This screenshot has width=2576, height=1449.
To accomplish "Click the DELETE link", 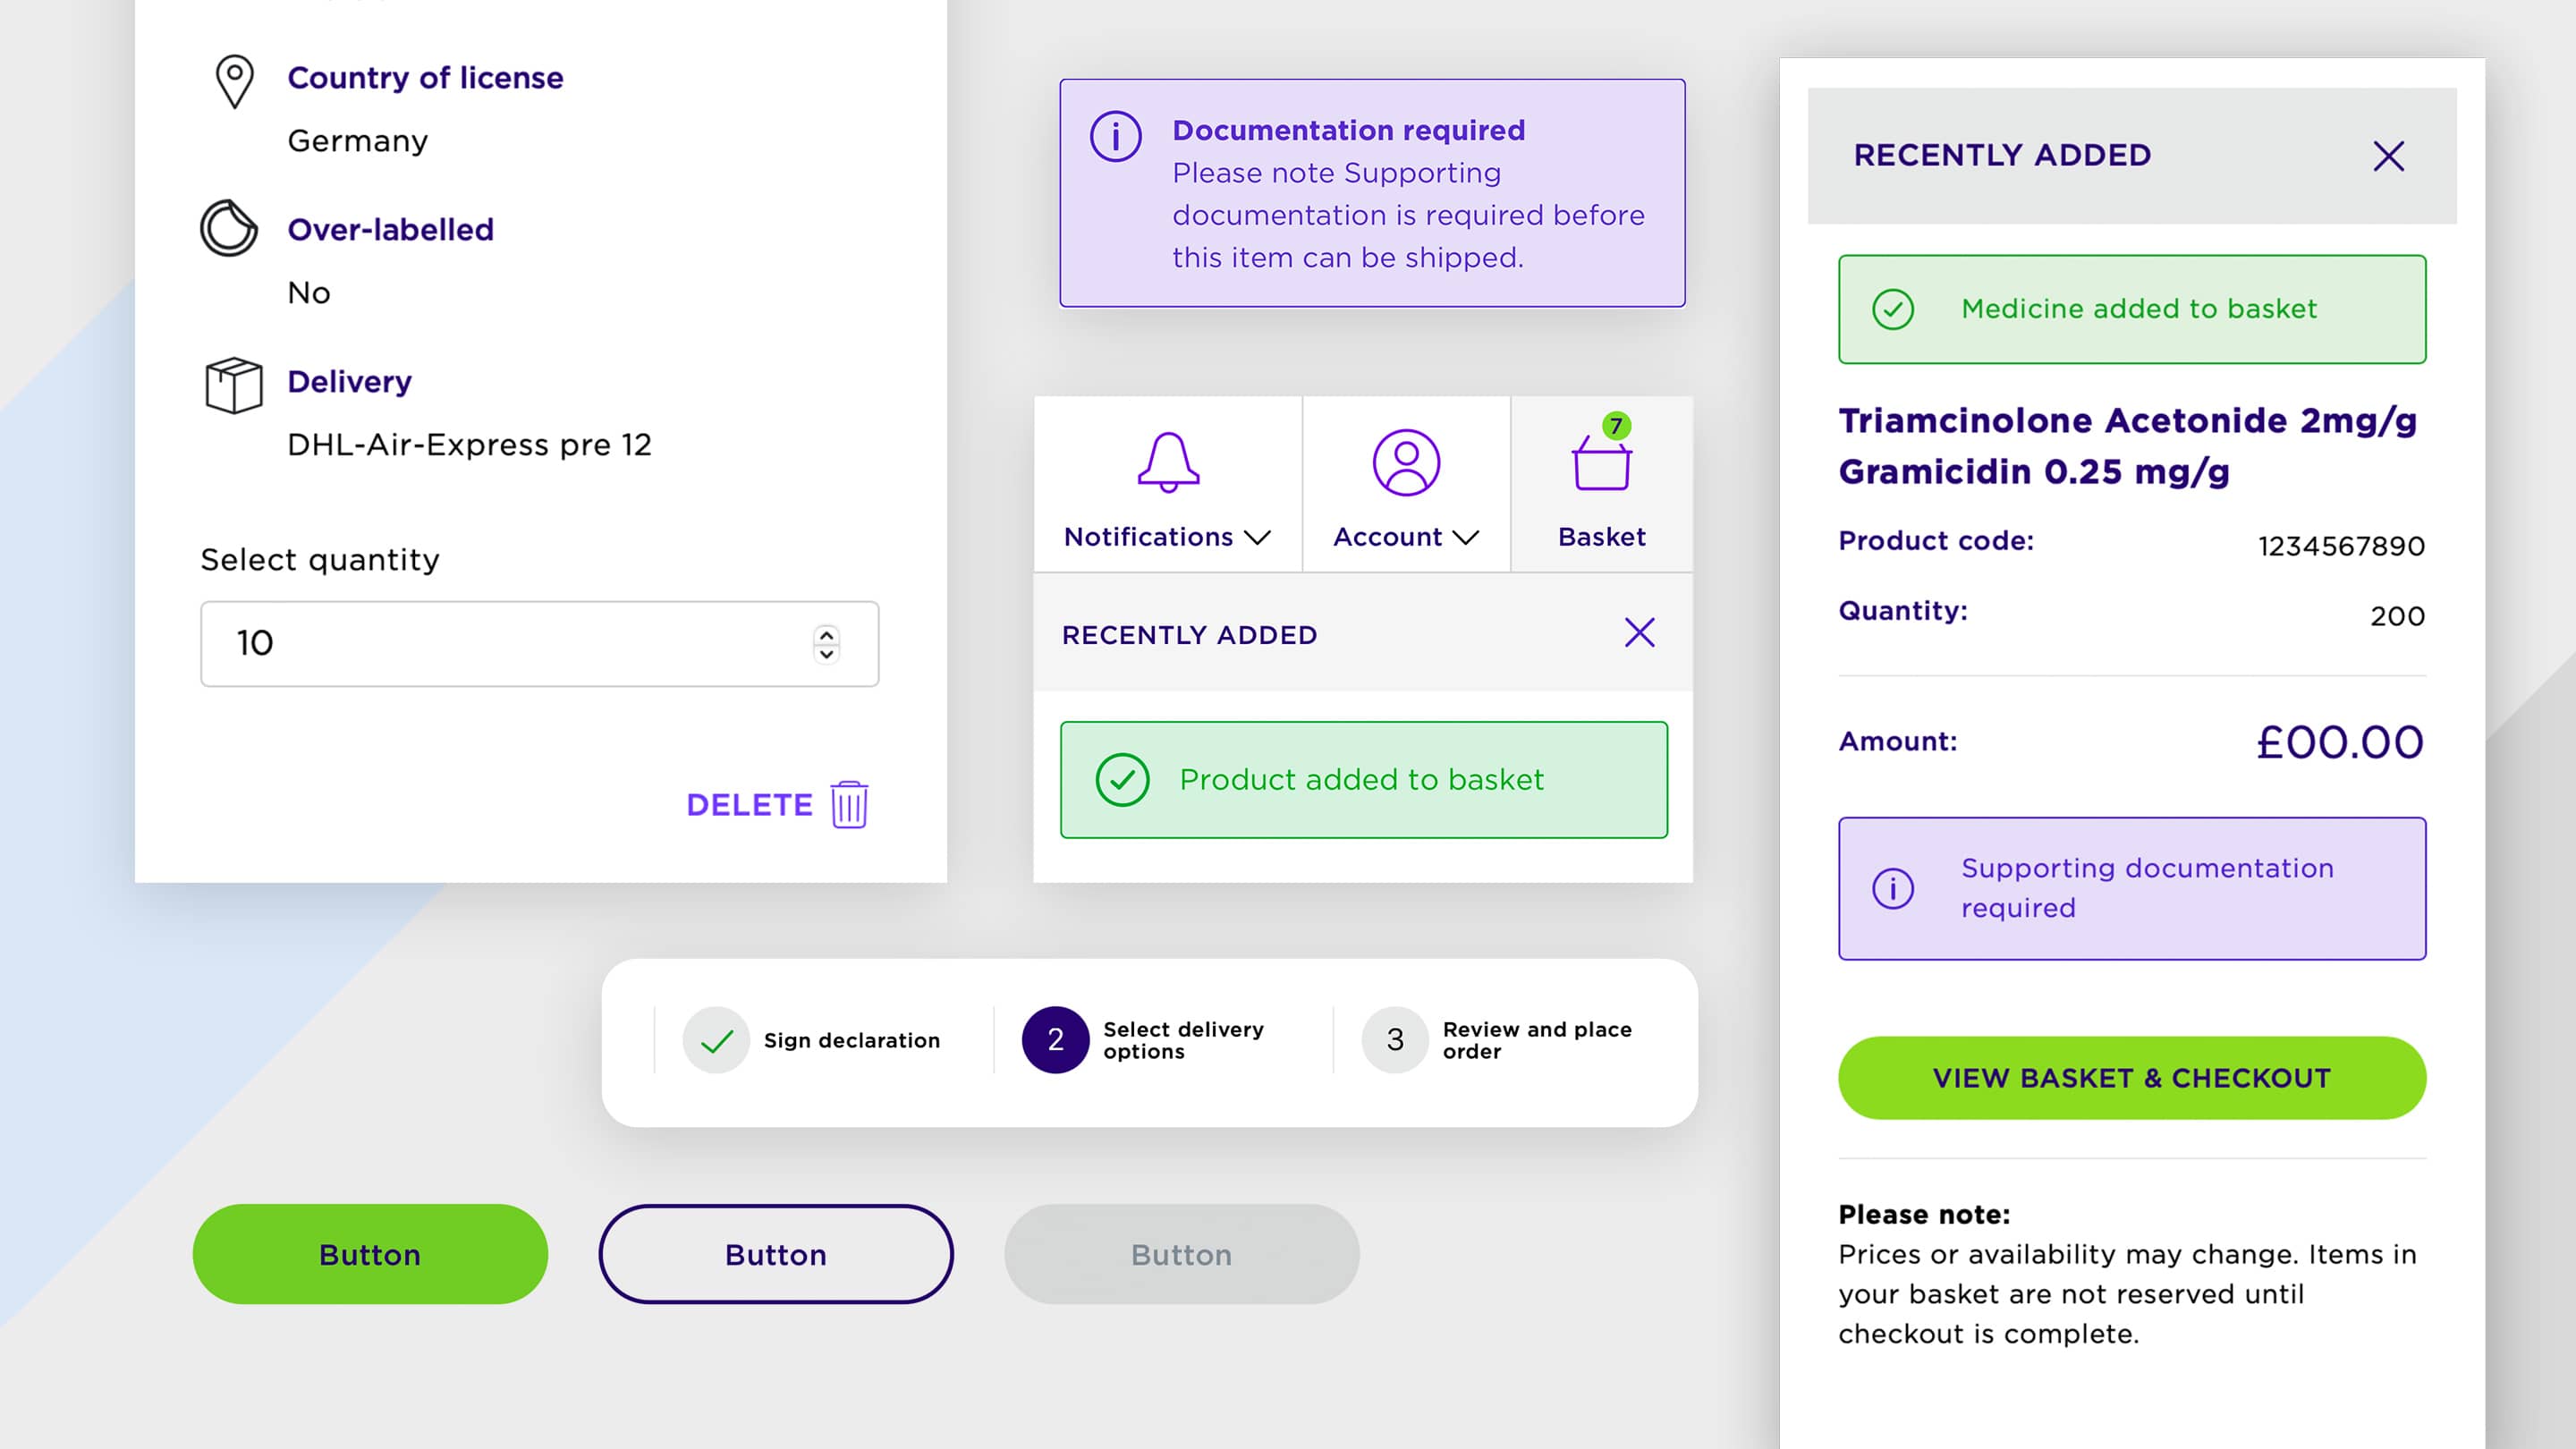I will [x=749, y=804].
